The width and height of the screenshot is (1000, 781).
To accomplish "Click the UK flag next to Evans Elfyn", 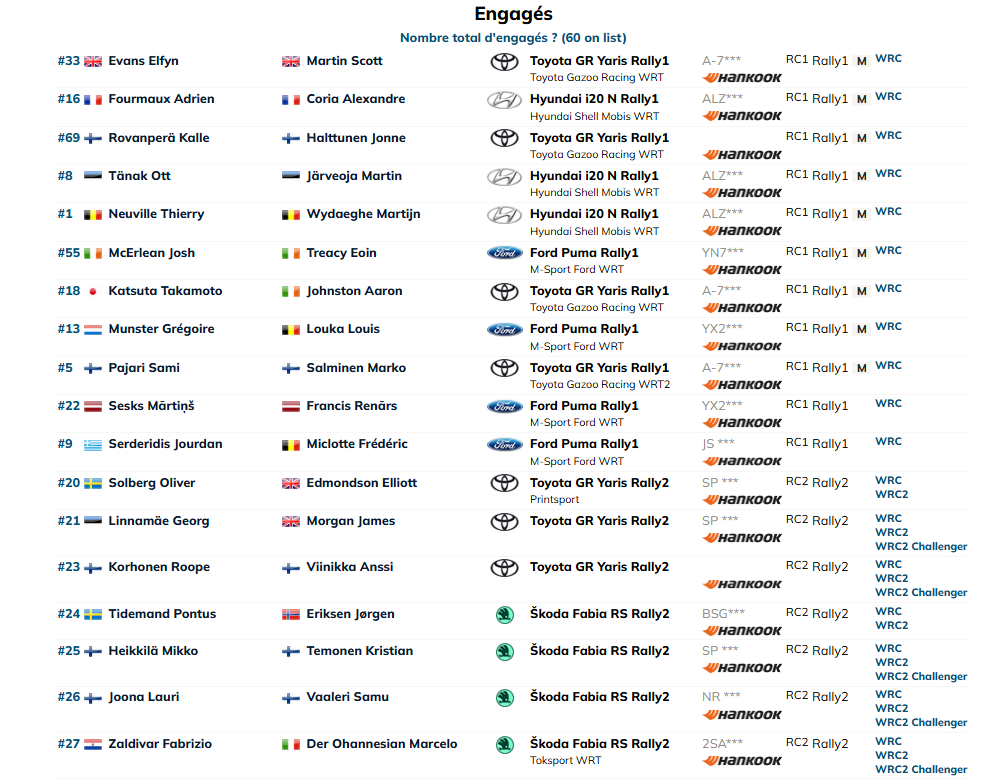I will (93, 62).
